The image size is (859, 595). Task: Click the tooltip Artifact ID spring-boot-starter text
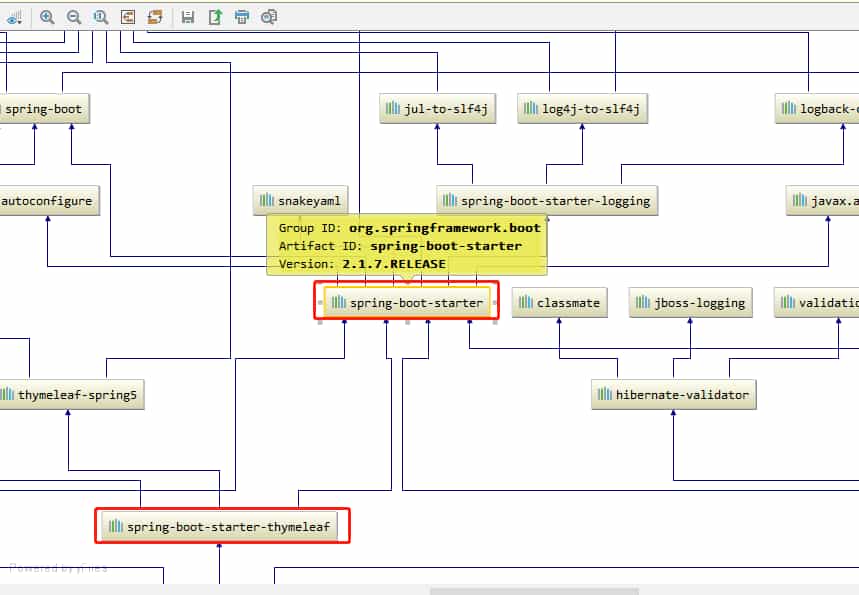tap(400, 246)
